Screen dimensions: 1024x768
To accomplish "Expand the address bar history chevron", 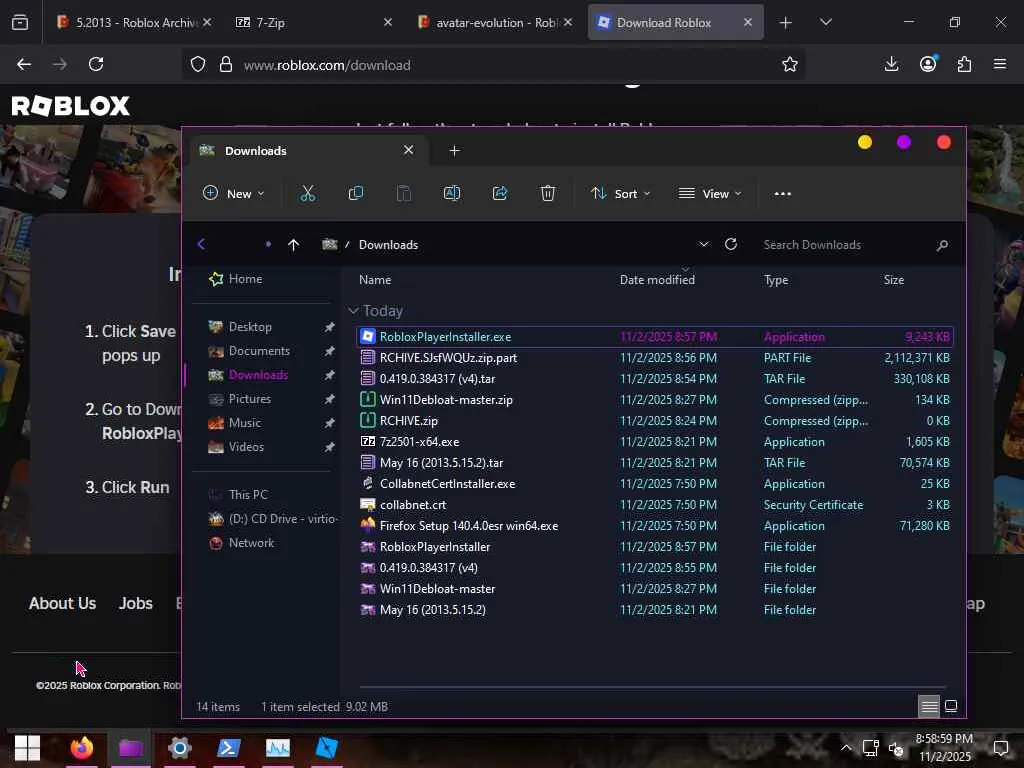I will click(x=703, y=244).
